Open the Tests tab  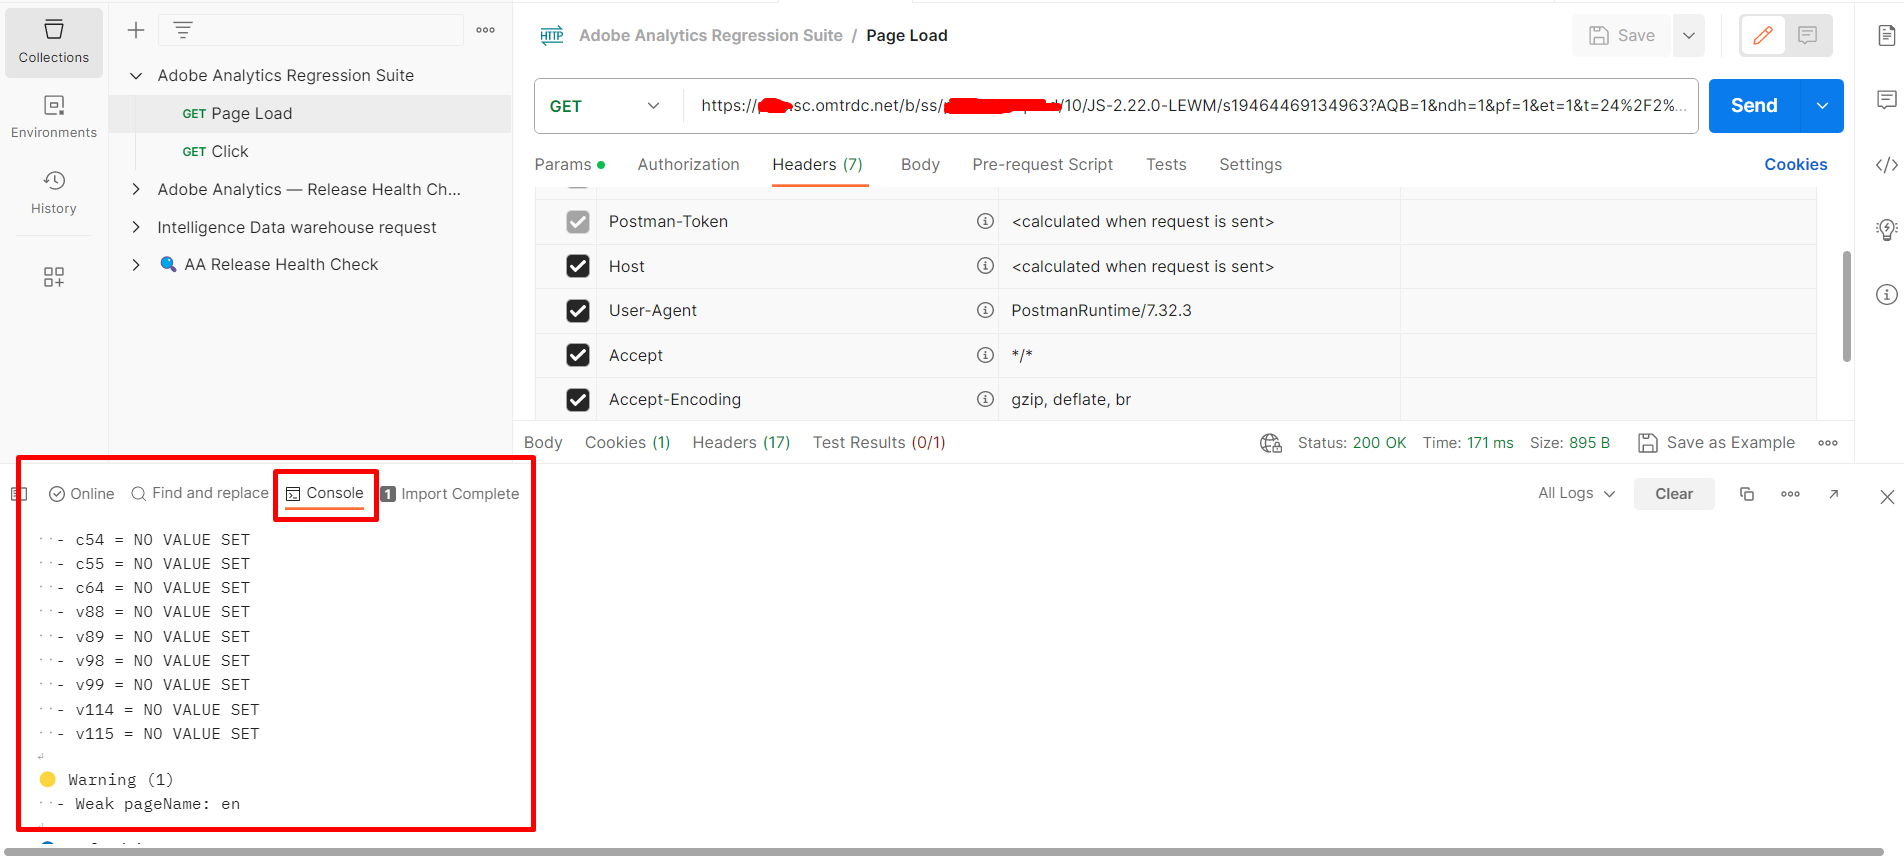tap(1166, 165)
